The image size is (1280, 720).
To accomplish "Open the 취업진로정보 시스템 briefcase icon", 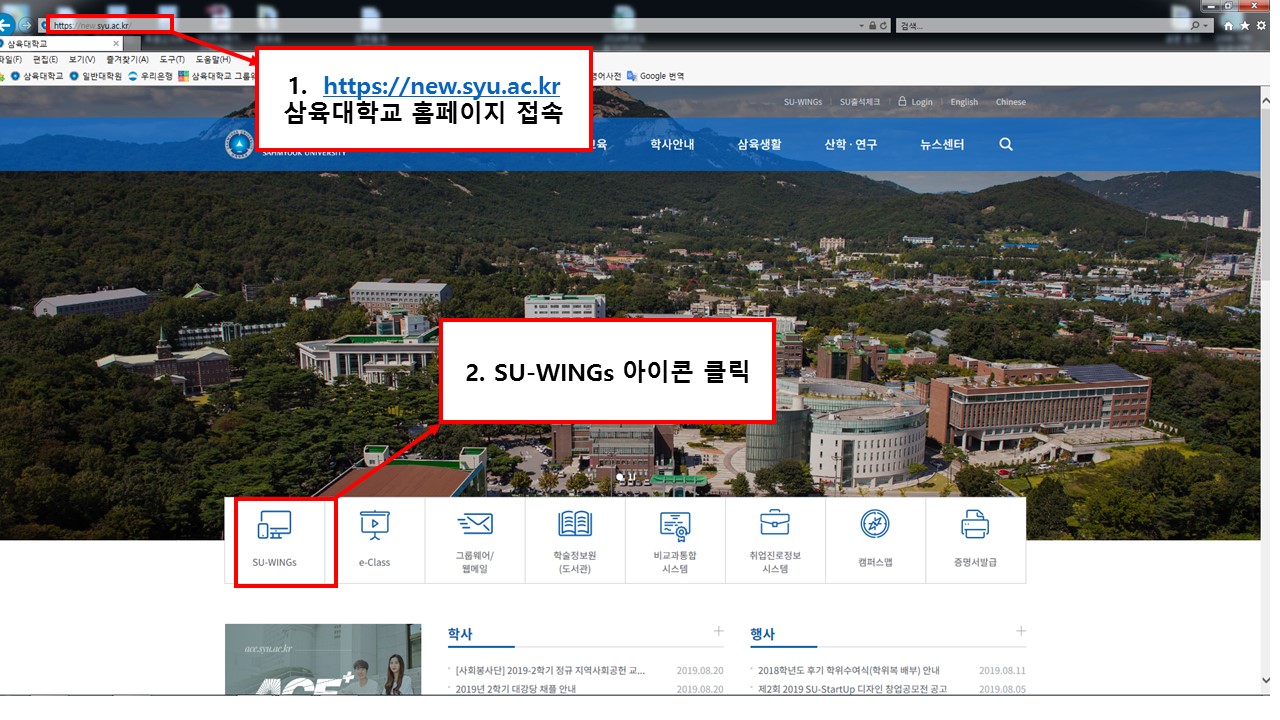I will pos(775,523).
